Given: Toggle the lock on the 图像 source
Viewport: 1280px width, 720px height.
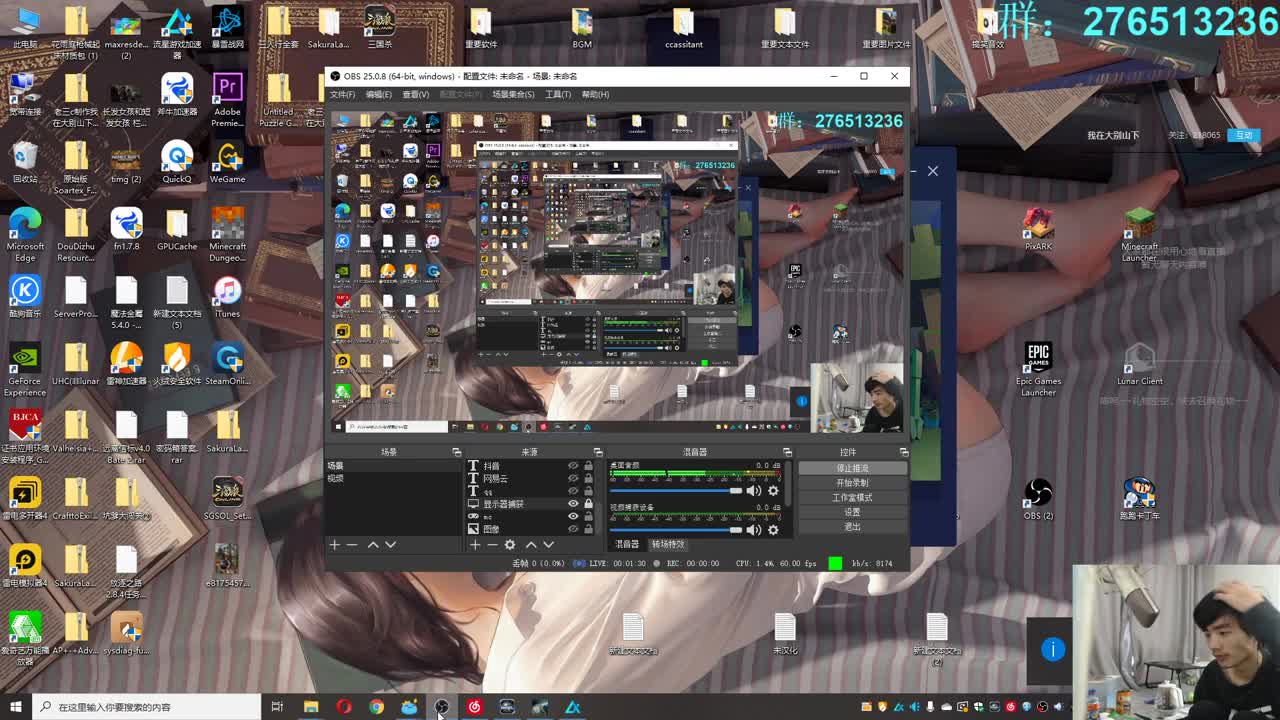Looking at the screenshot, I should coord(588,529).
